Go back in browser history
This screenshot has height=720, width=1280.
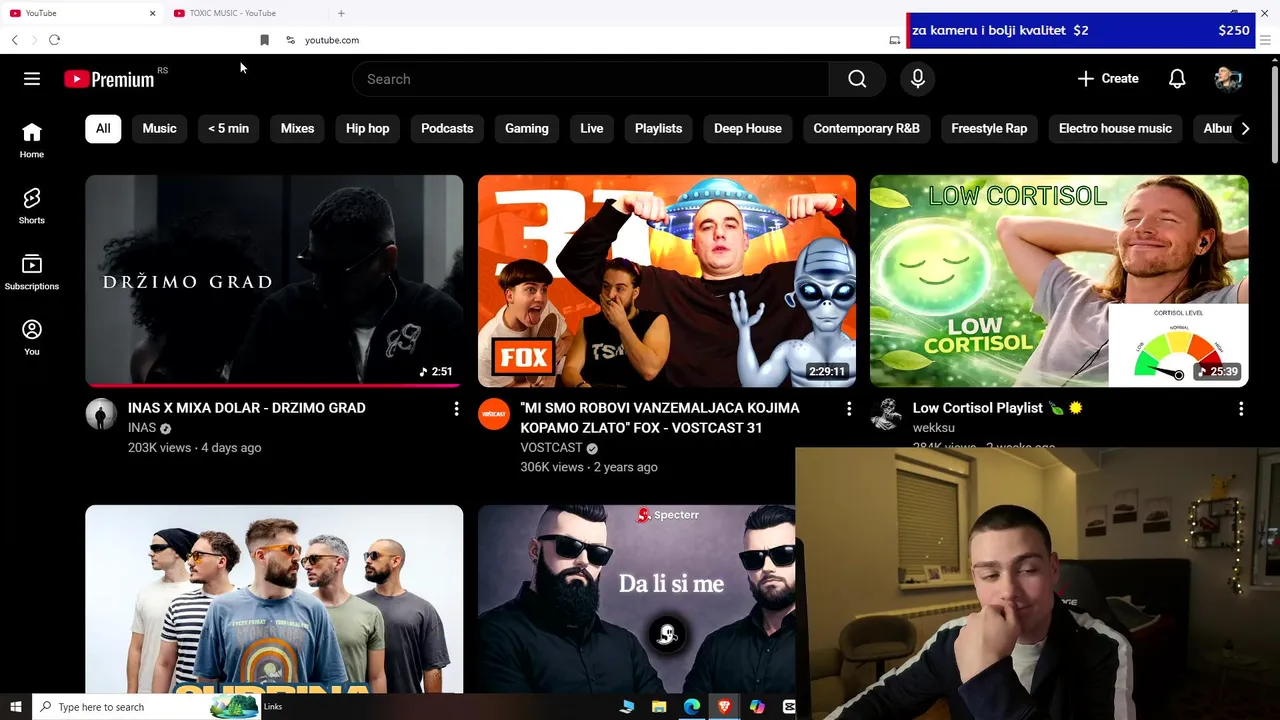click(14, 40)
